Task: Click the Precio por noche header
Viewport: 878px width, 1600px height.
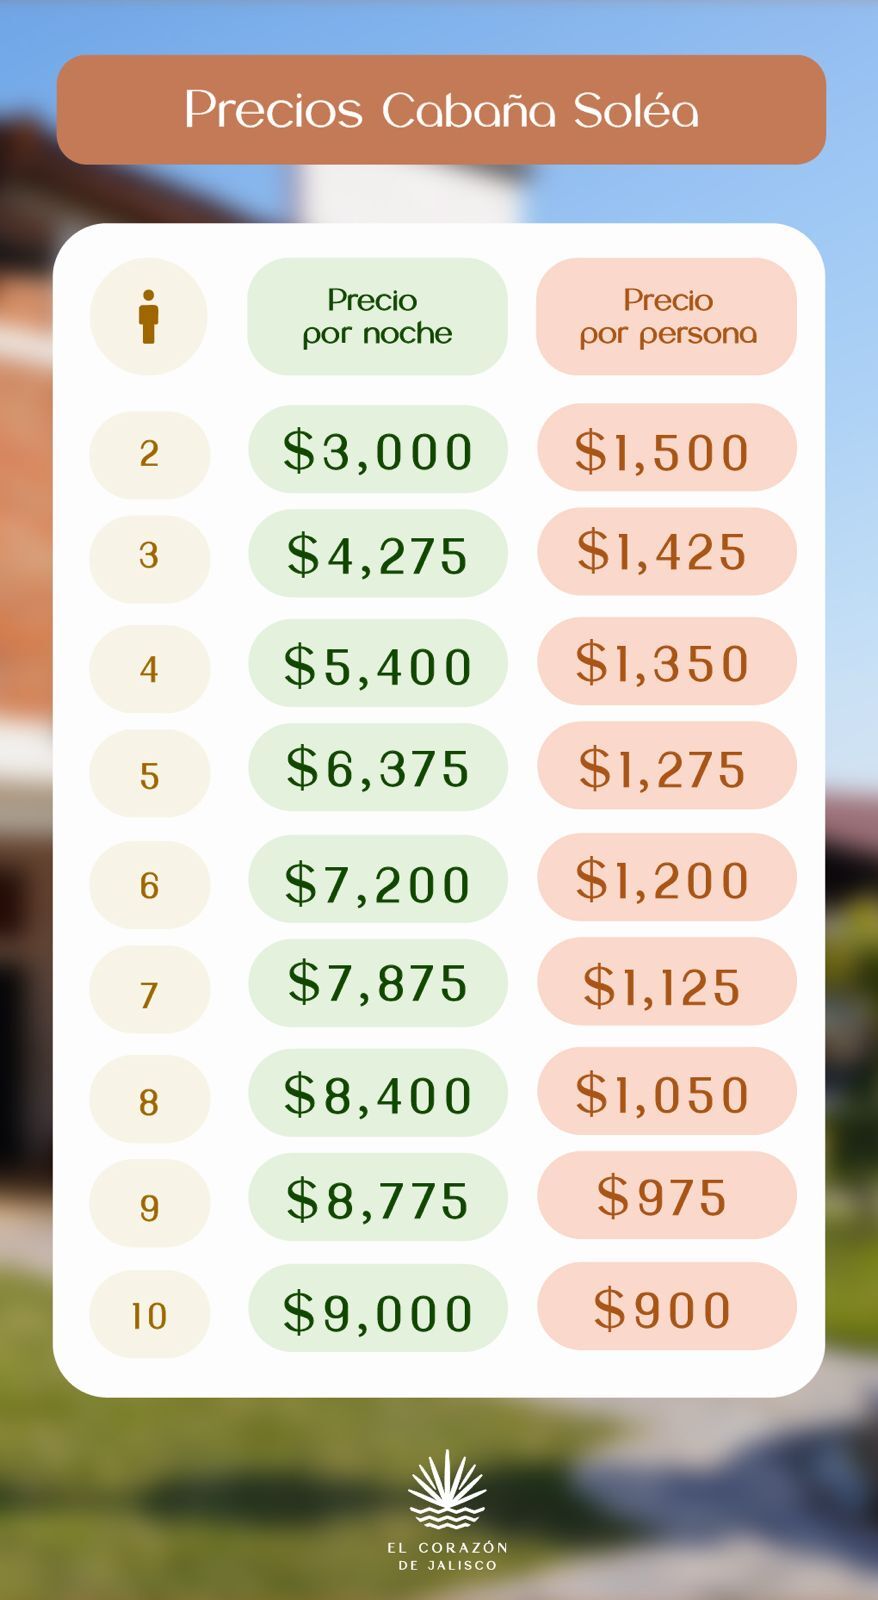Action: (377, 317)
